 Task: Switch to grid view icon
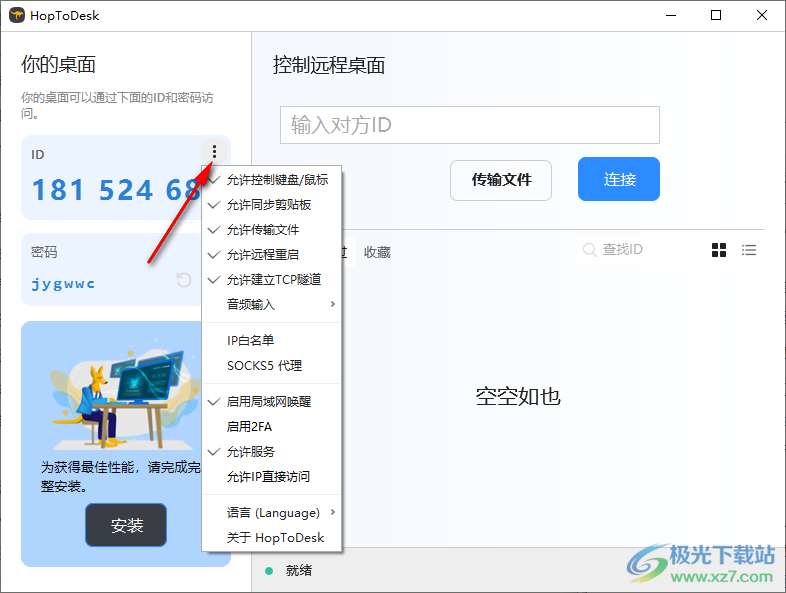pos(719,250)
